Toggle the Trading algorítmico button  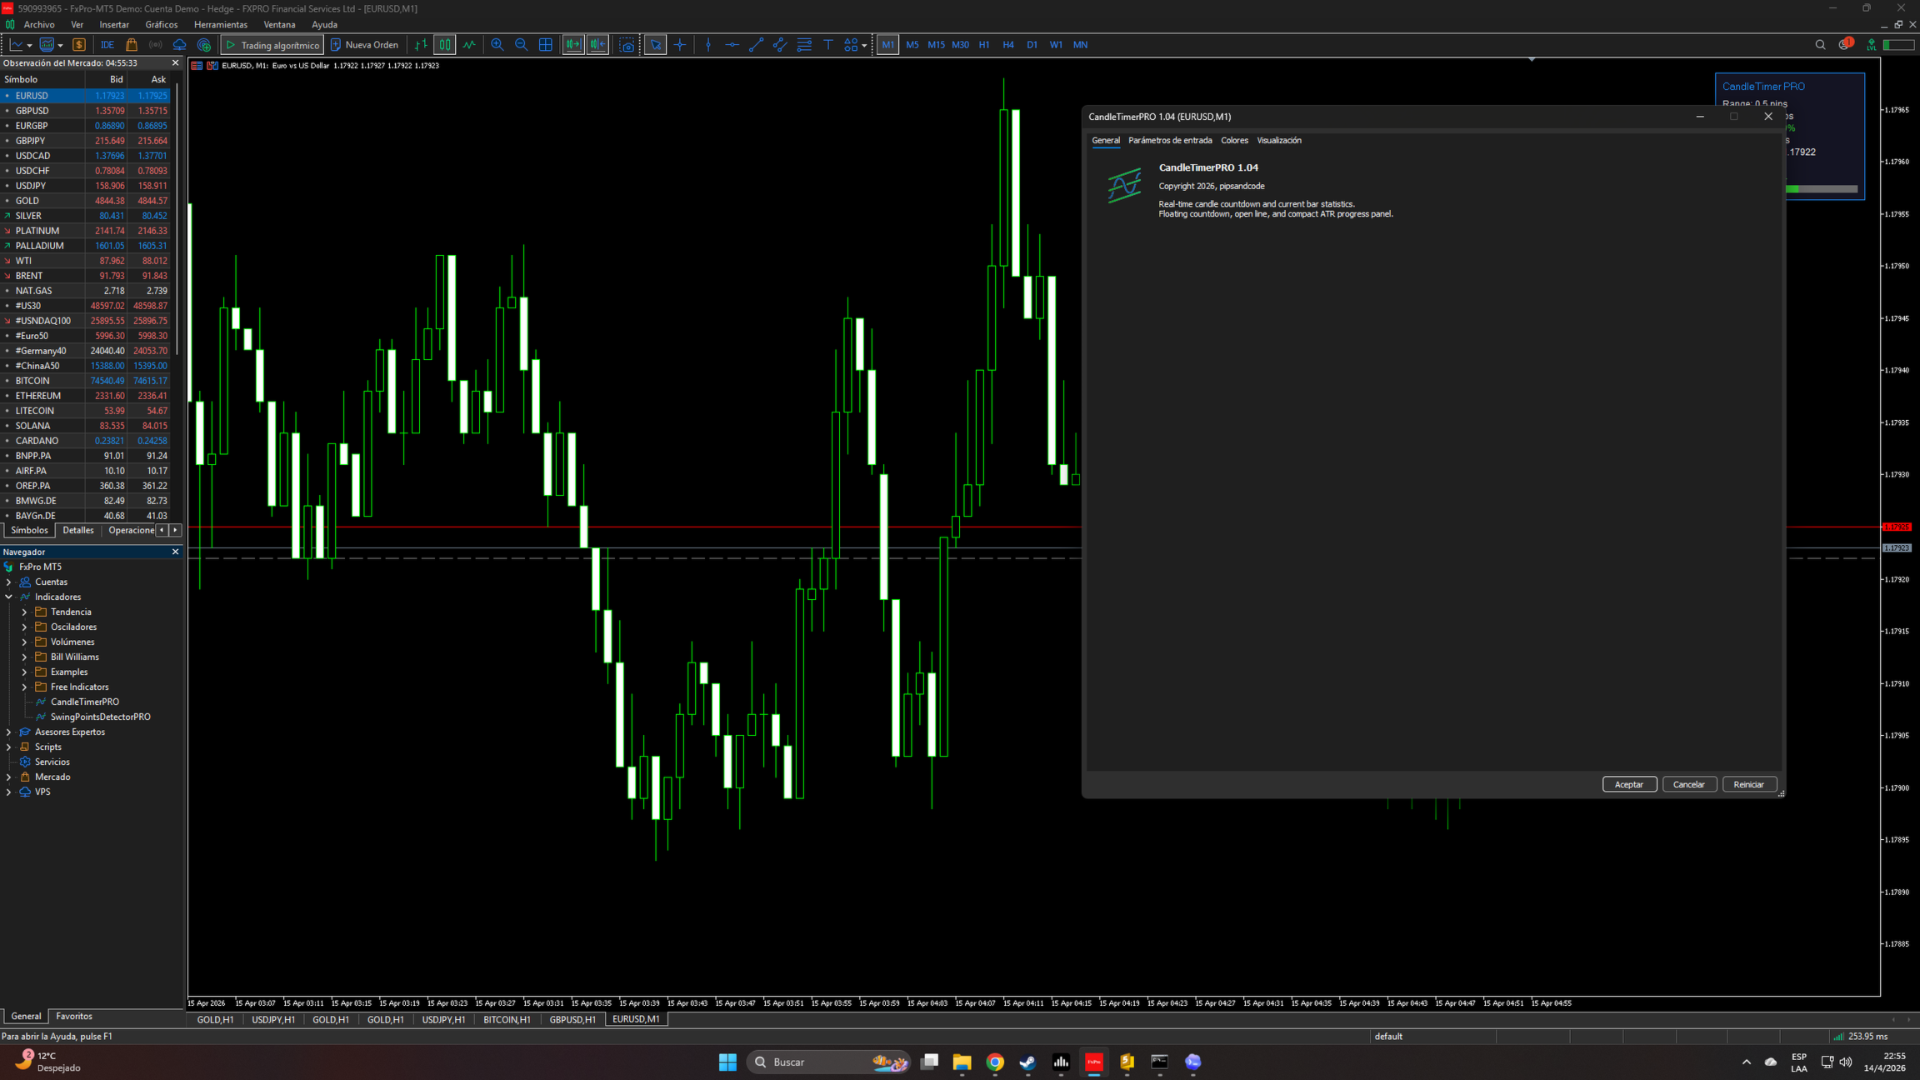[x=272, y=45]
